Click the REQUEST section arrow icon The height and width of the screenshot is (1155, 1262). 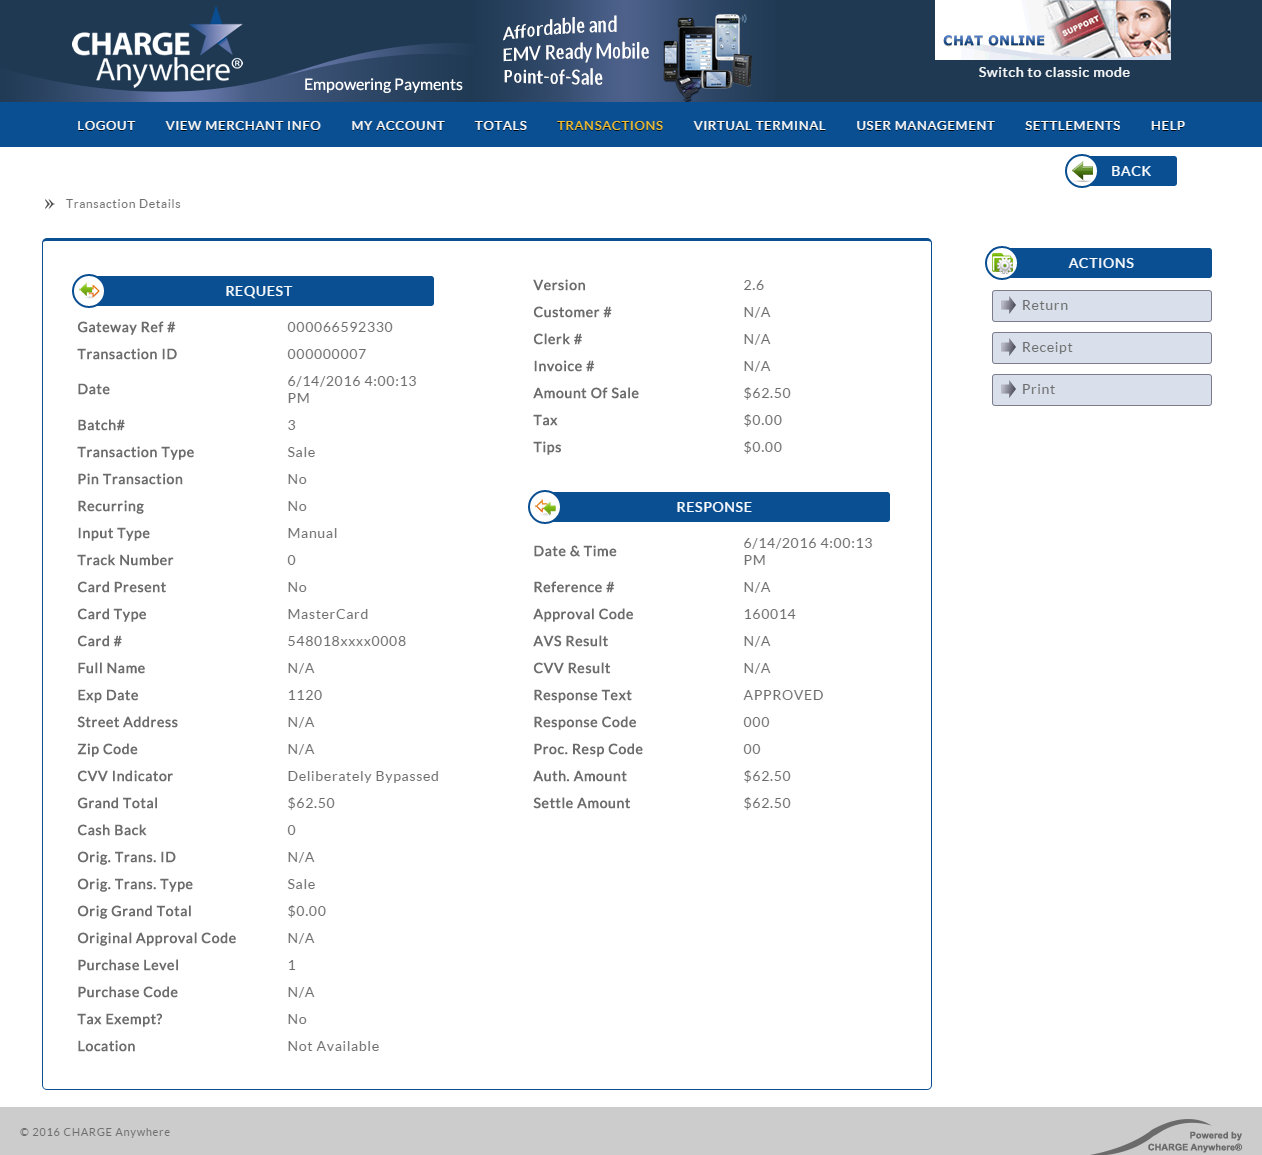pos(89,291)
